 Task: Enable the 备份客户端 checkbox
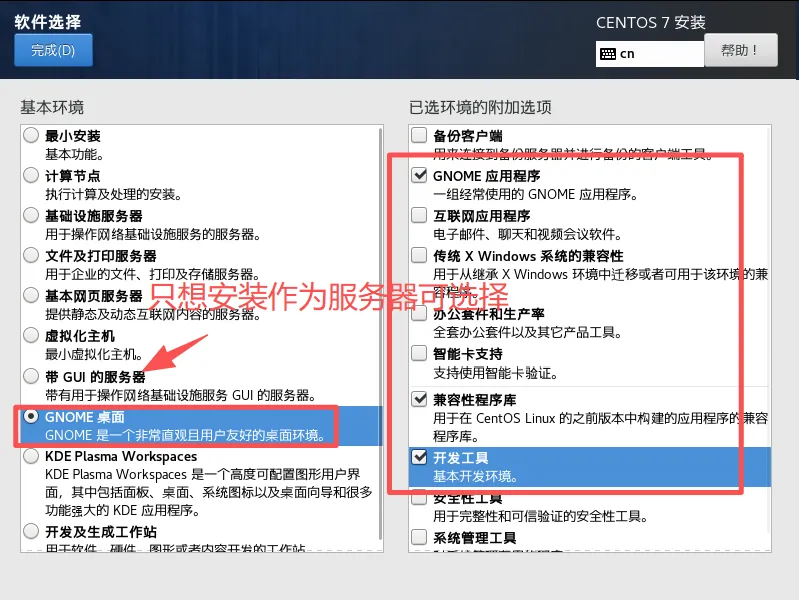tap(419, 135)
